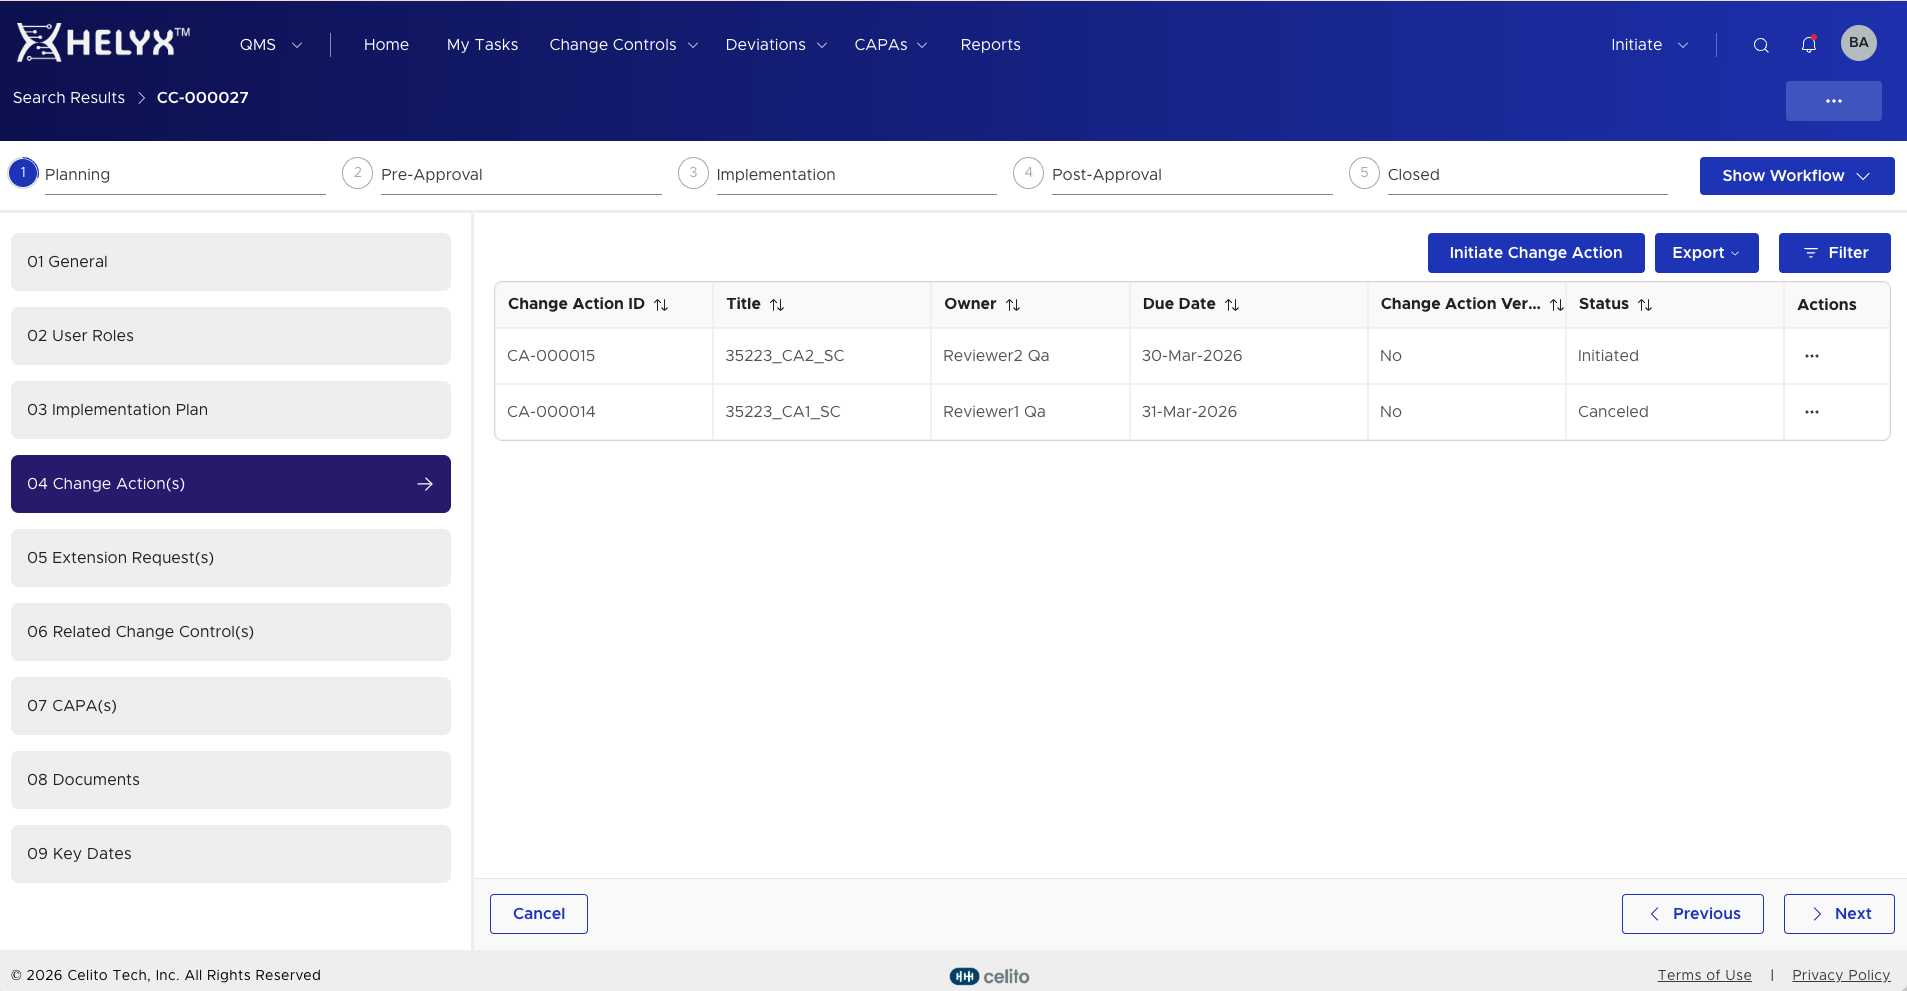The width and height of the screenshot is (1907, 991).
Task: Open the header three-dot more menu
Action: tap(1834, 101)
